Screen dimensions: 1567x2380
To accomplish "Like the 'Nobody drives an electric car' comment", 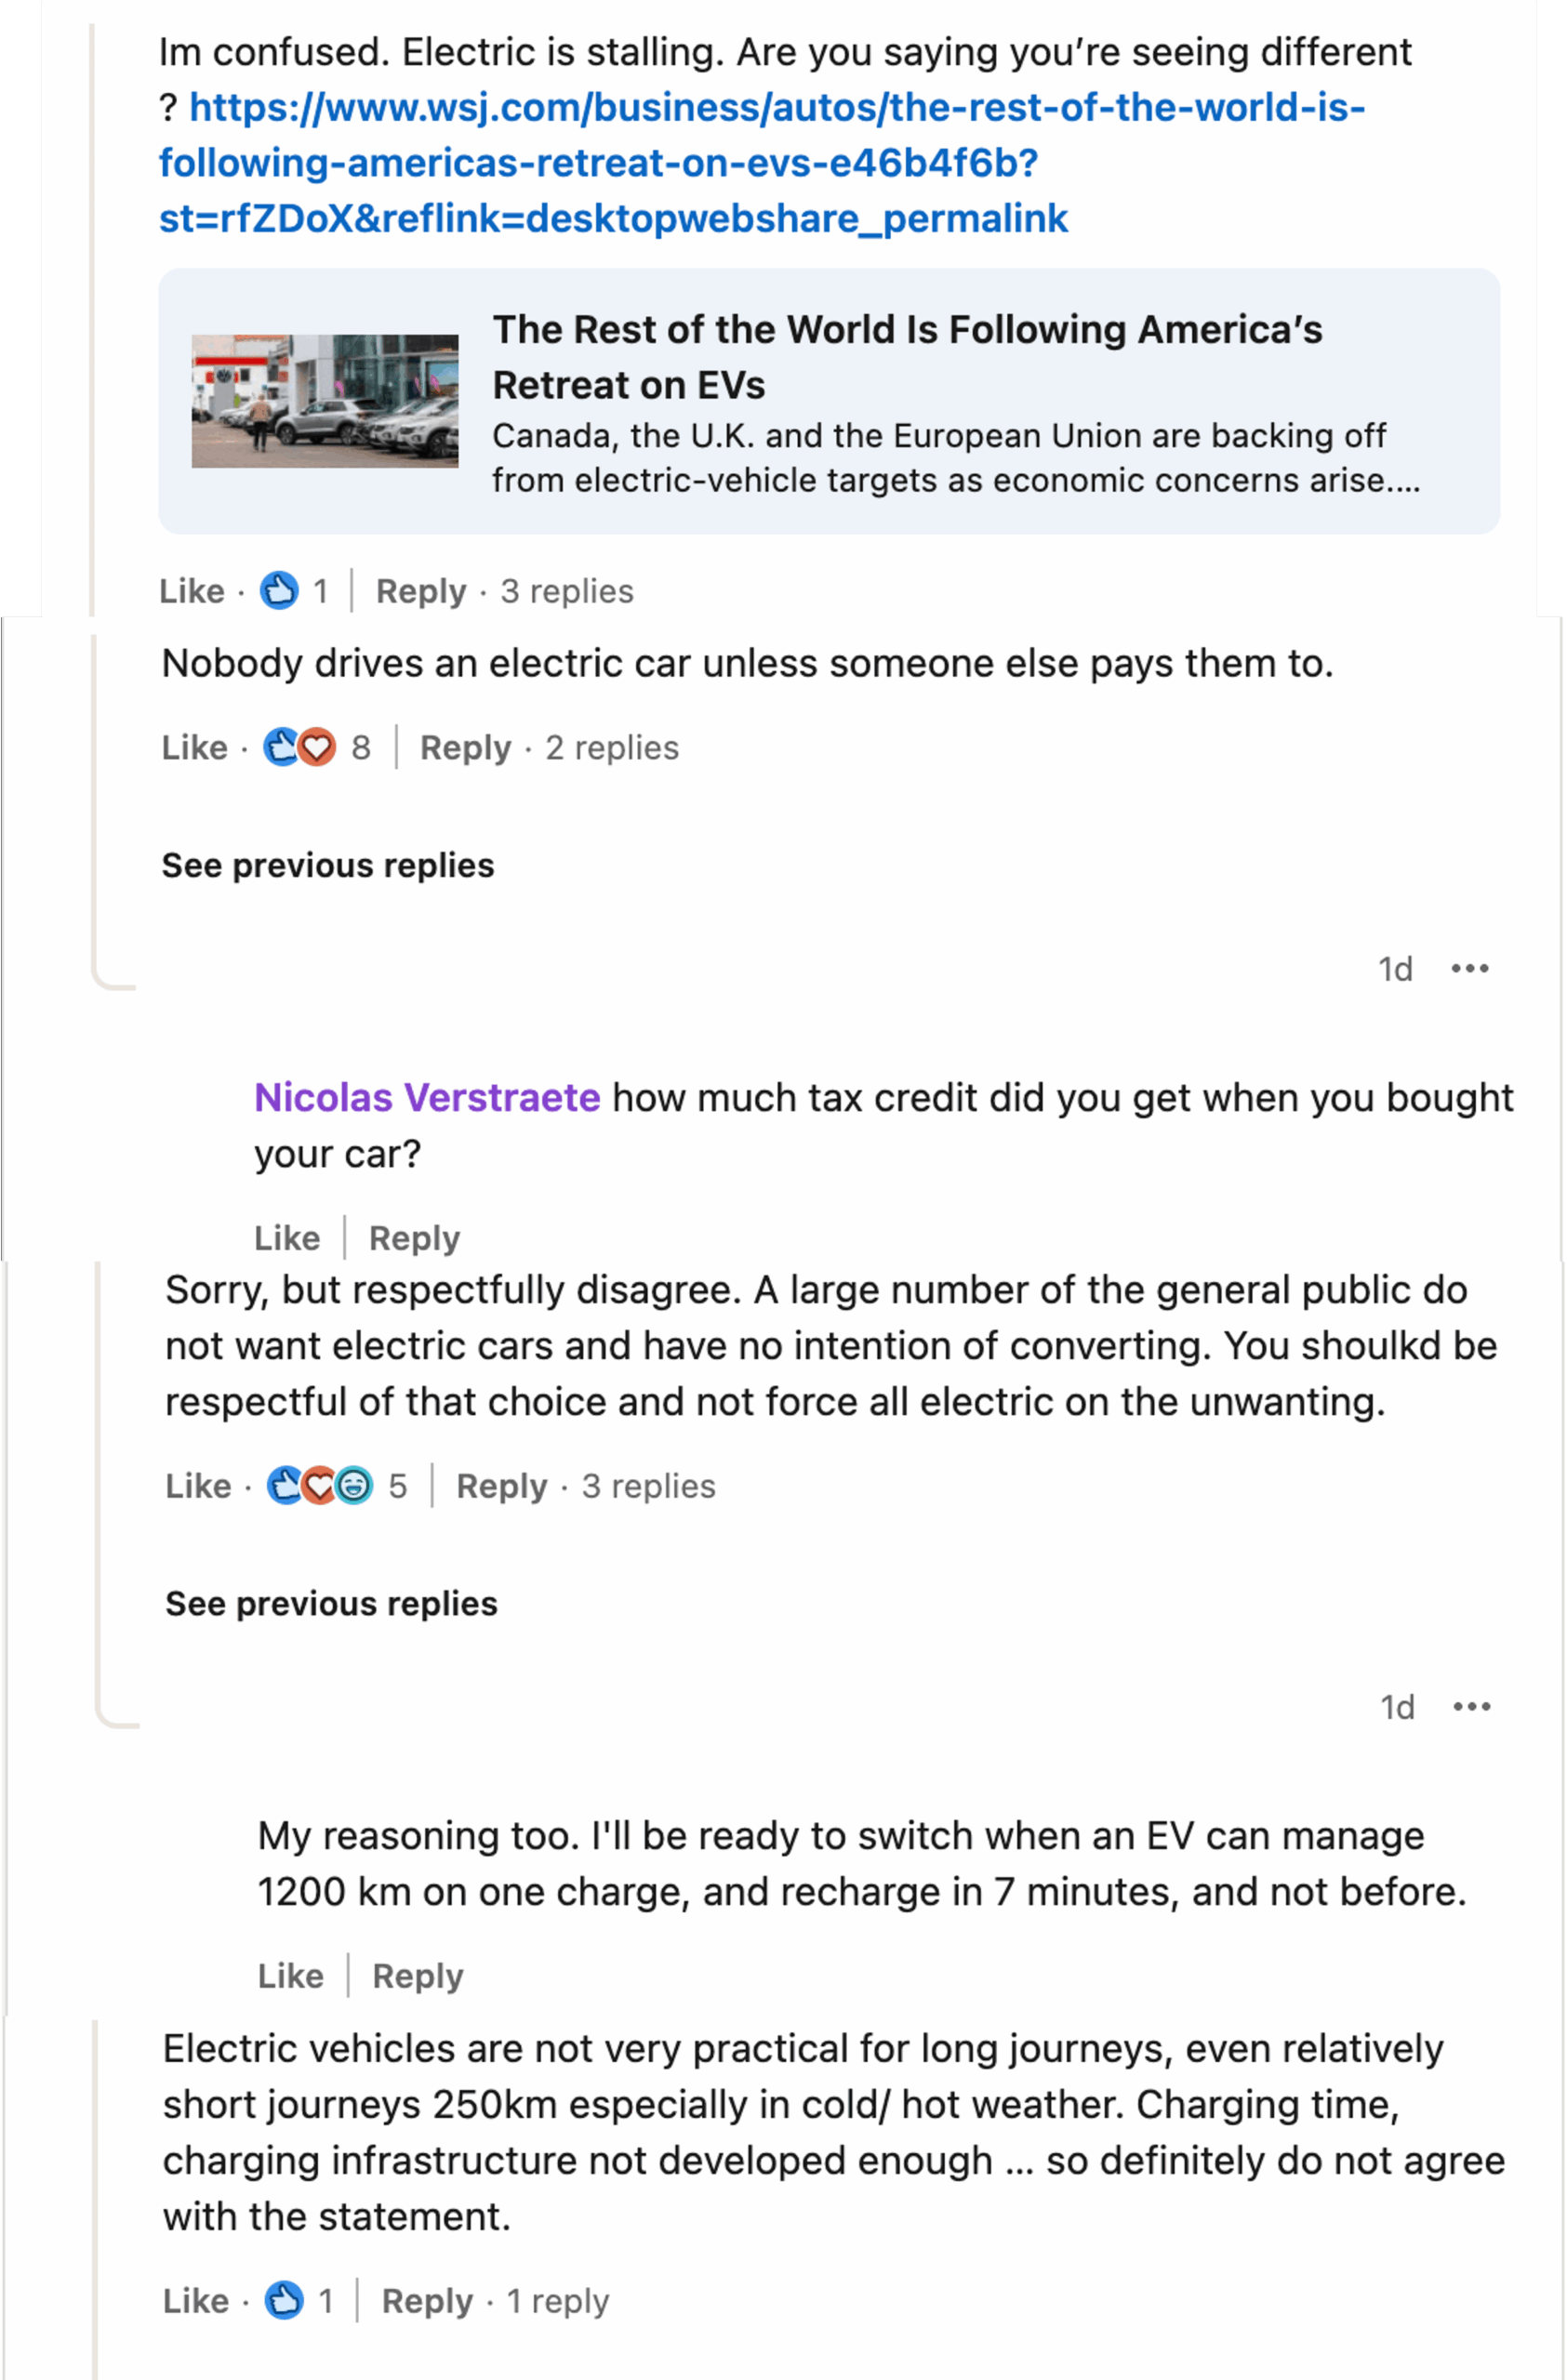I will pos(194,747).
